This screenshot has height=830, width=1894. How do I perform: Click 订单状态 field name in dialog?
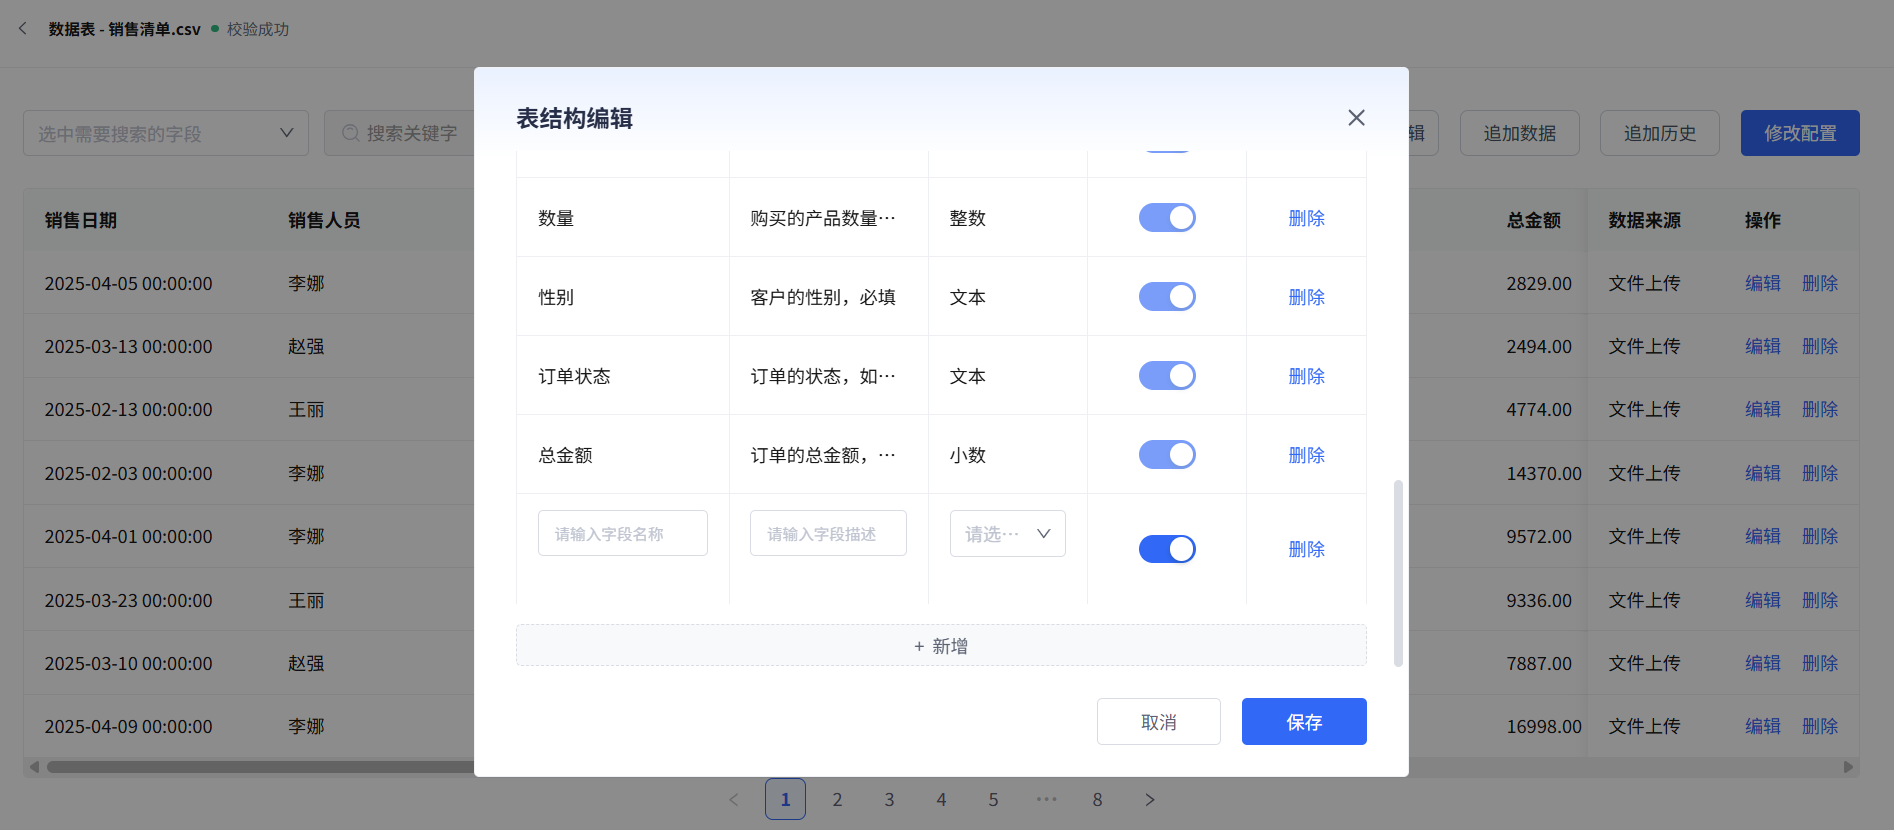click(574, 376)
